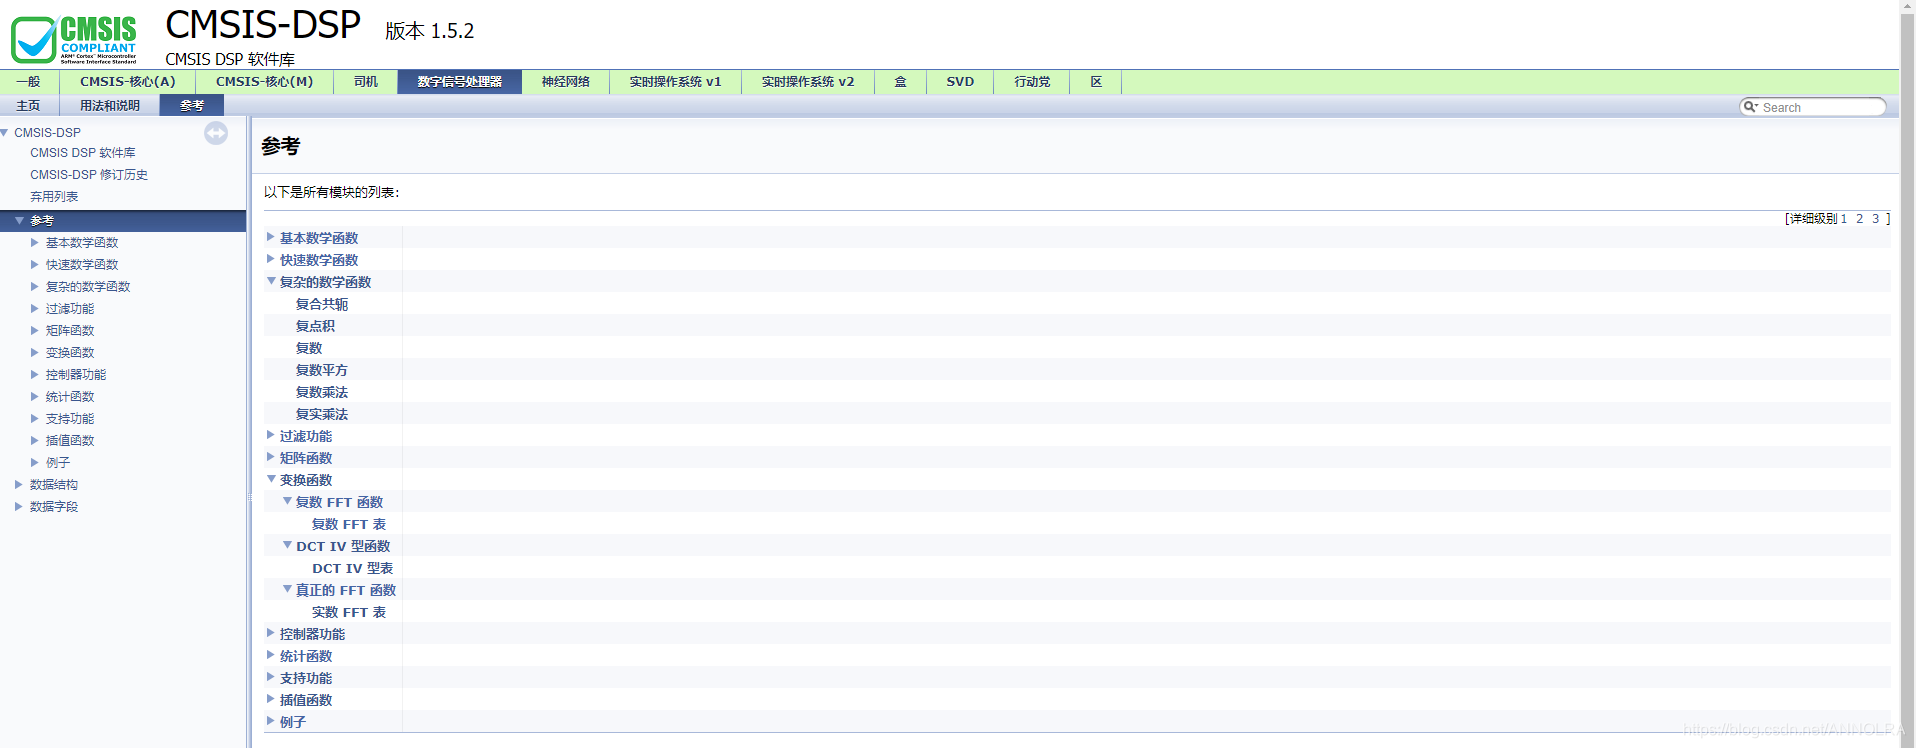This screenshot has height=748, width=1916.
Task: Click the vertical page scrollbar
Action: point(1907,374)
